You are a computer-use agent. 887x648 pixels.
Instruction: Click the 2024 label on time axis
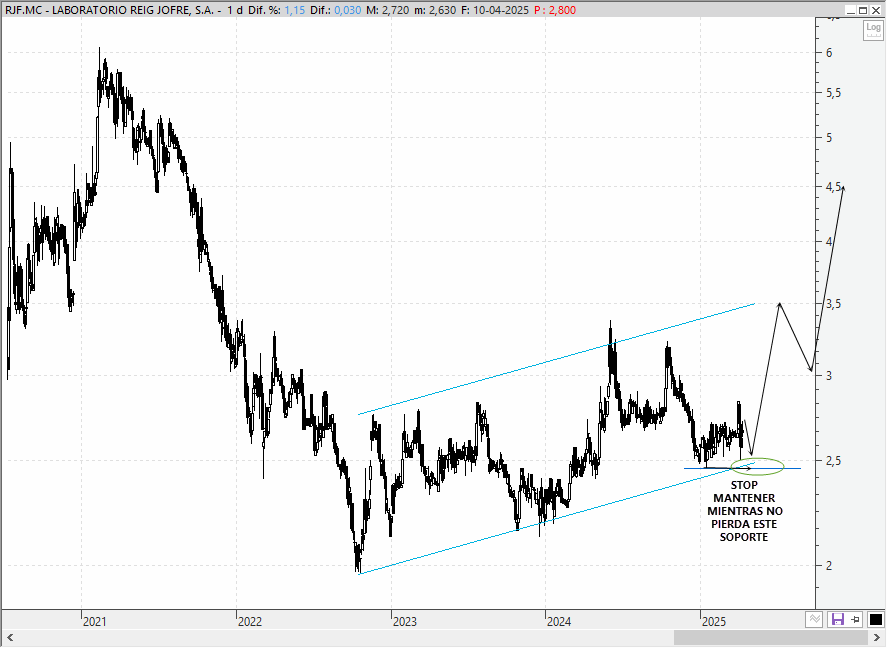pos(559,622)
